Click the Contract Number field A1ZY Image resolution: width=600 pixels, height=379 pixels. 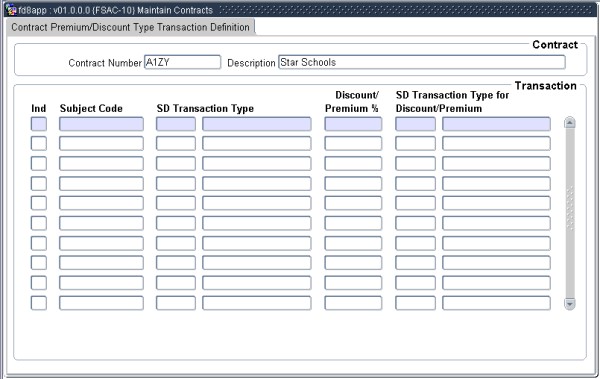point(183,62)
